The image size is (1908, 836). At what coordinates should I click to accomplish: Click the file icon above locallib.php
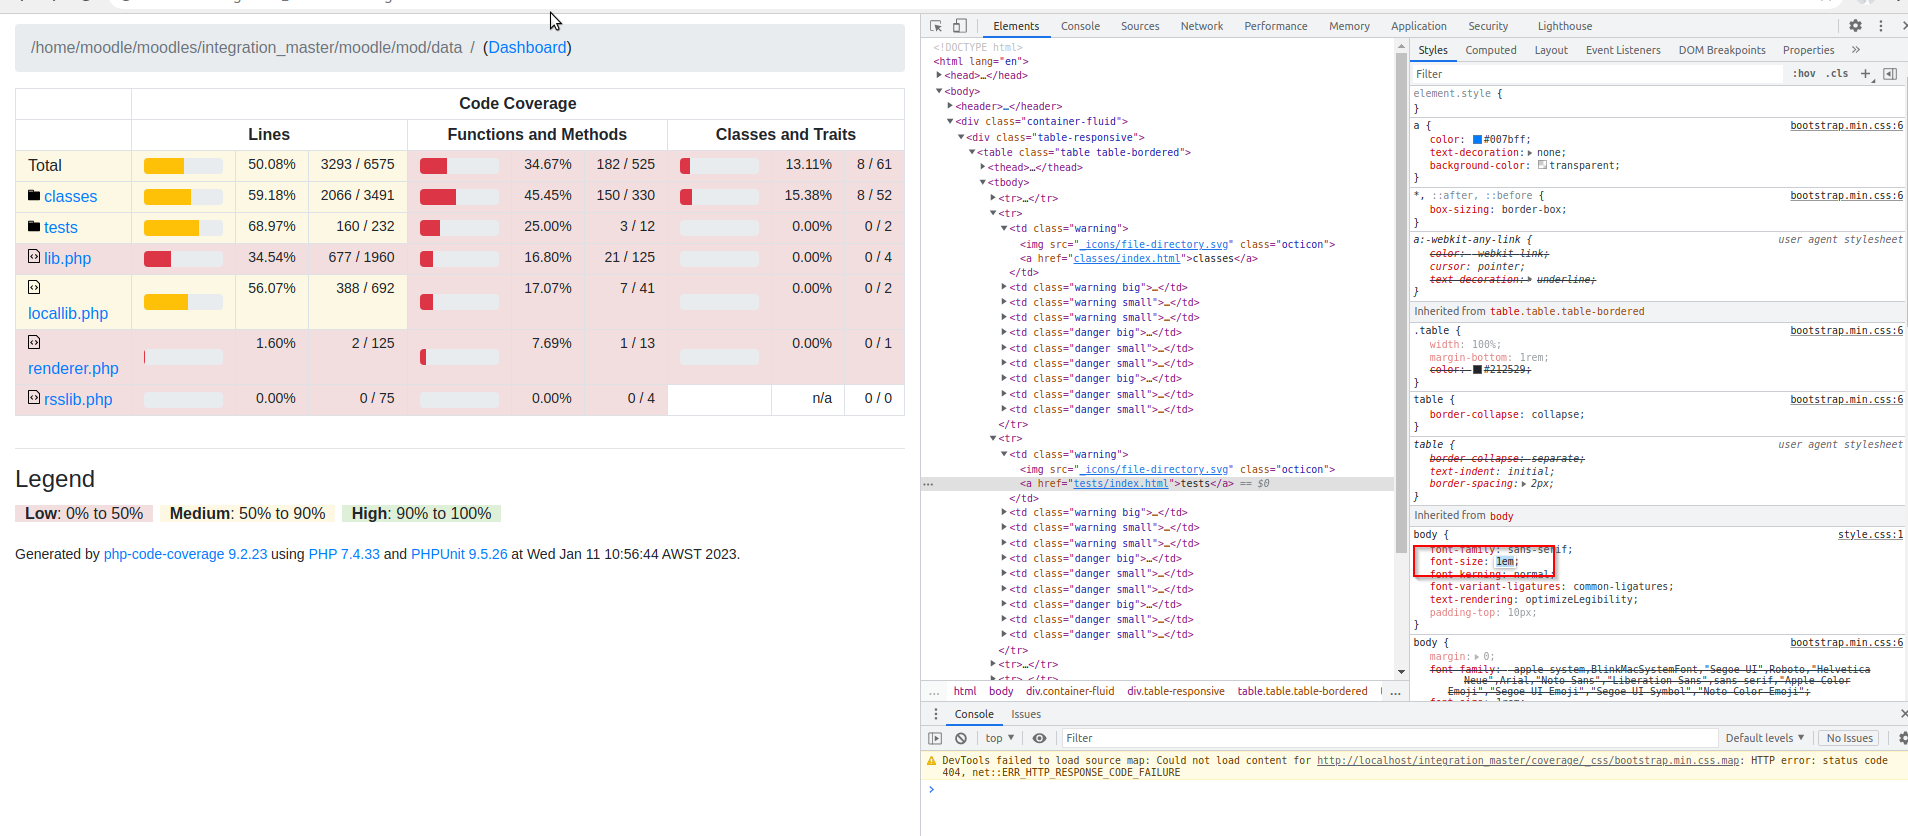pyautogui.click(x=34, y=287)
